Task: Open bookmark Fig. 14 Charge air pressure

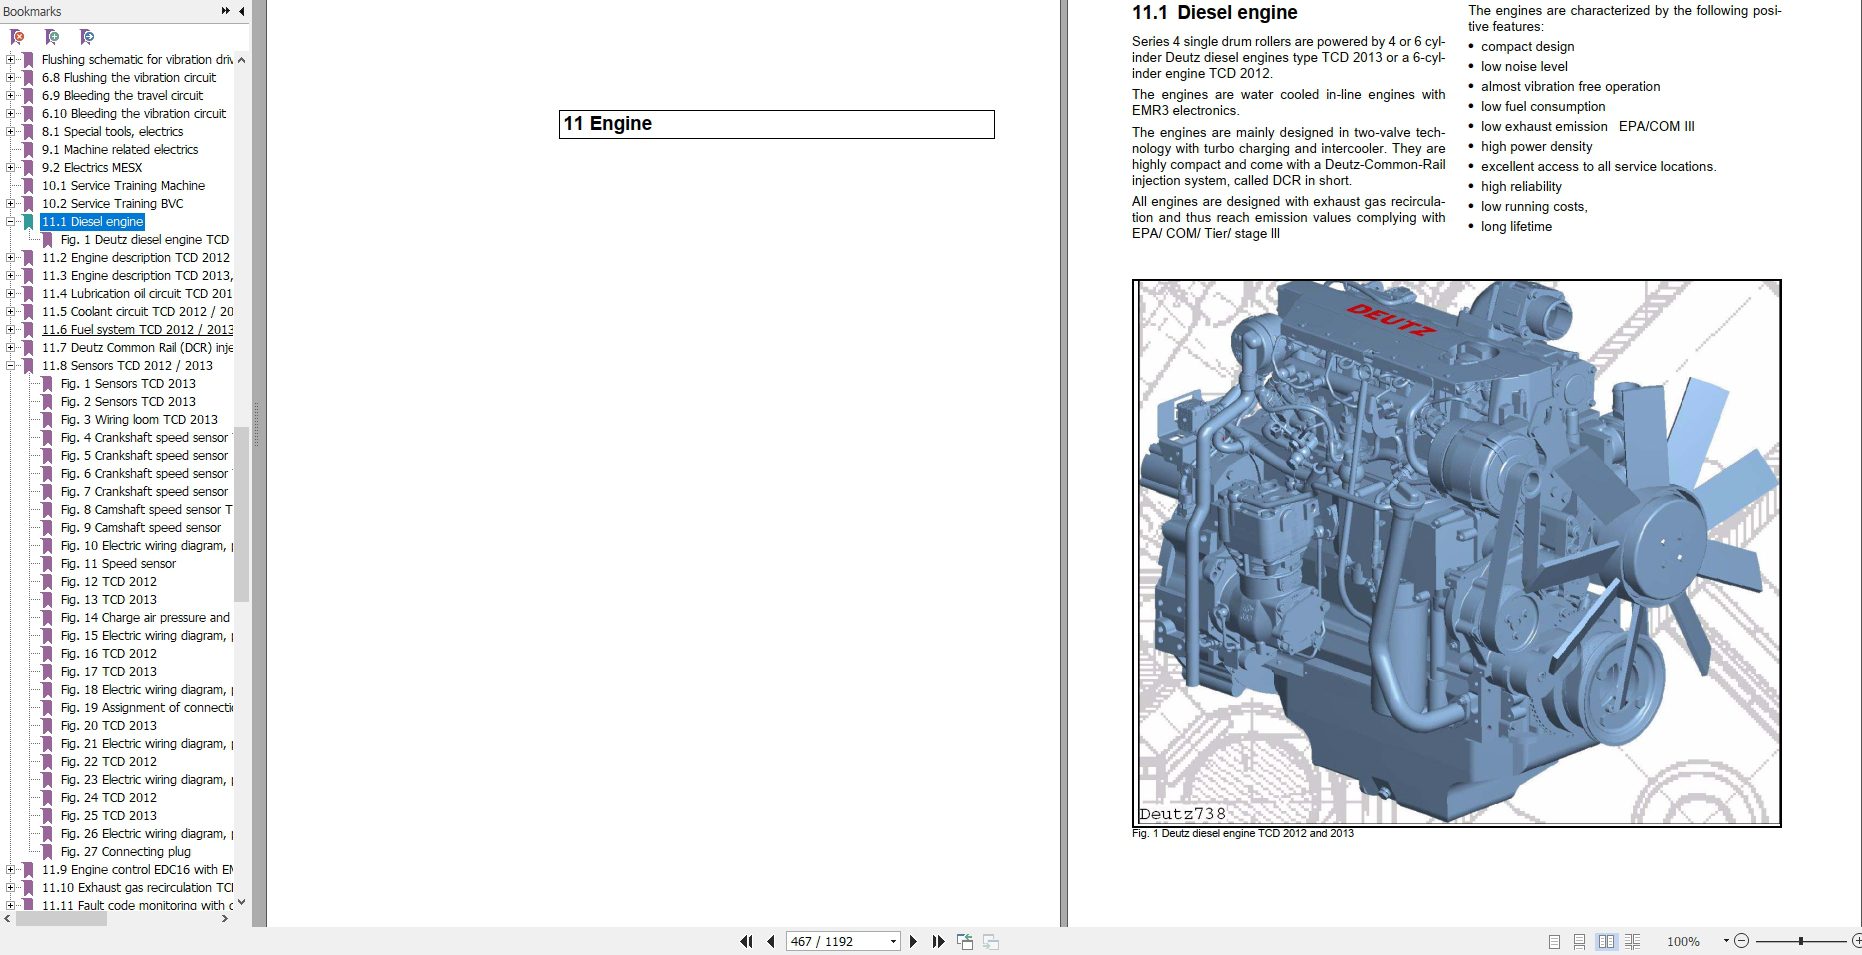Action: click(x=145, y=618)
